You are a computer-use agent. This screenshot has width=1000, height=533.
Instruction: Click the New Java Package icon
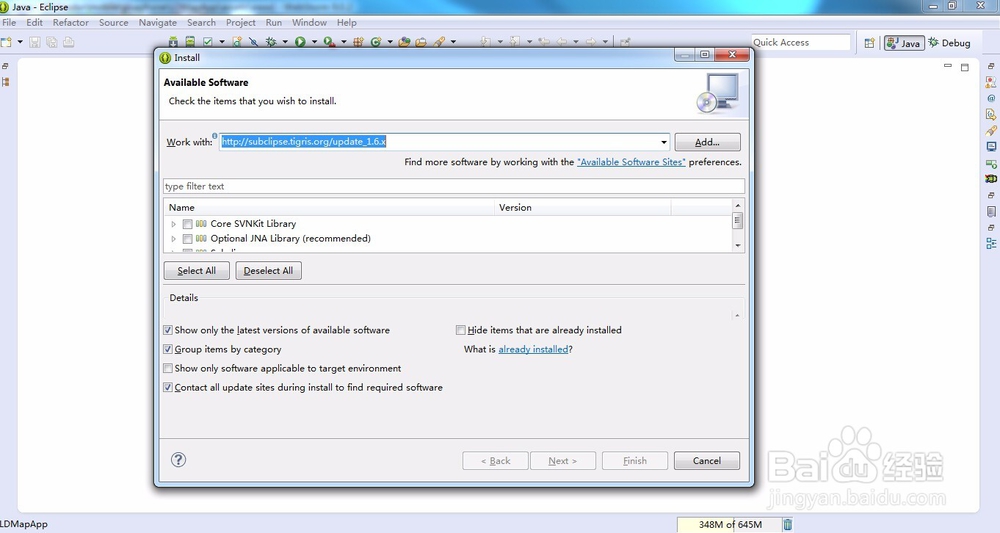pos(358,42)
